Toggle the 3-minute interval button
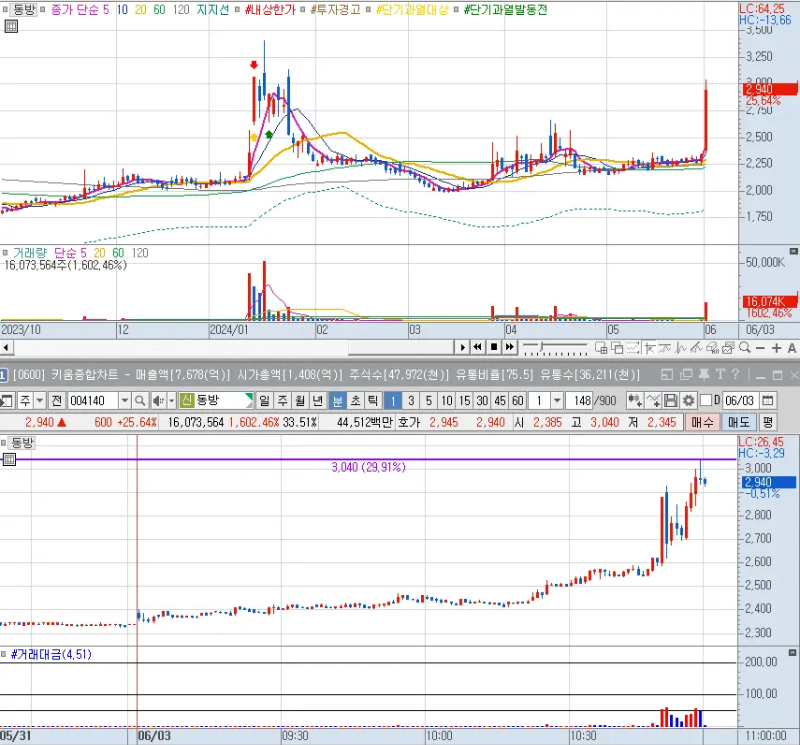This screenshot has height=745, width=800. coord(411,401)
